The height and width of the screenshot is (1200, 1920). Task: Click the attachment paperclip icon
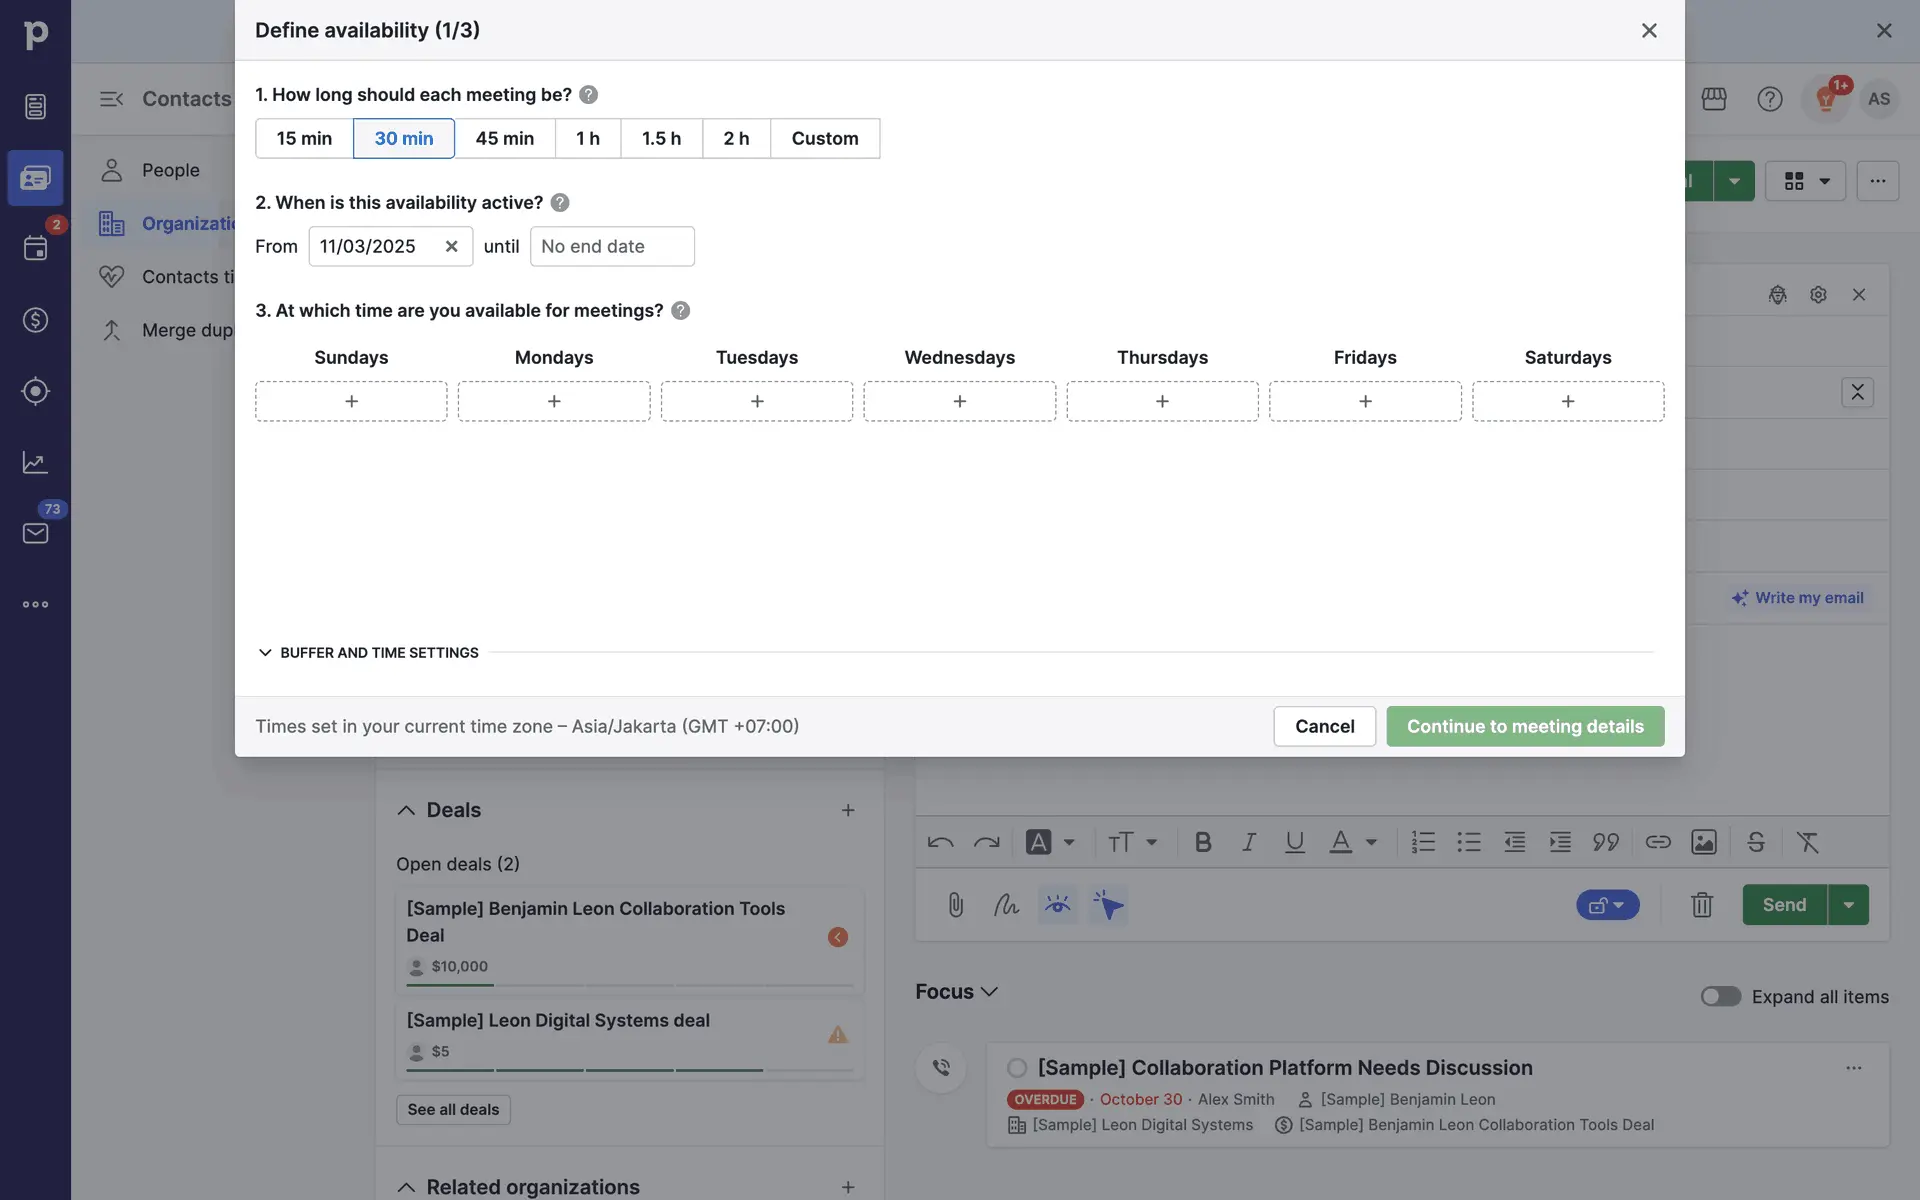(955, 905)
